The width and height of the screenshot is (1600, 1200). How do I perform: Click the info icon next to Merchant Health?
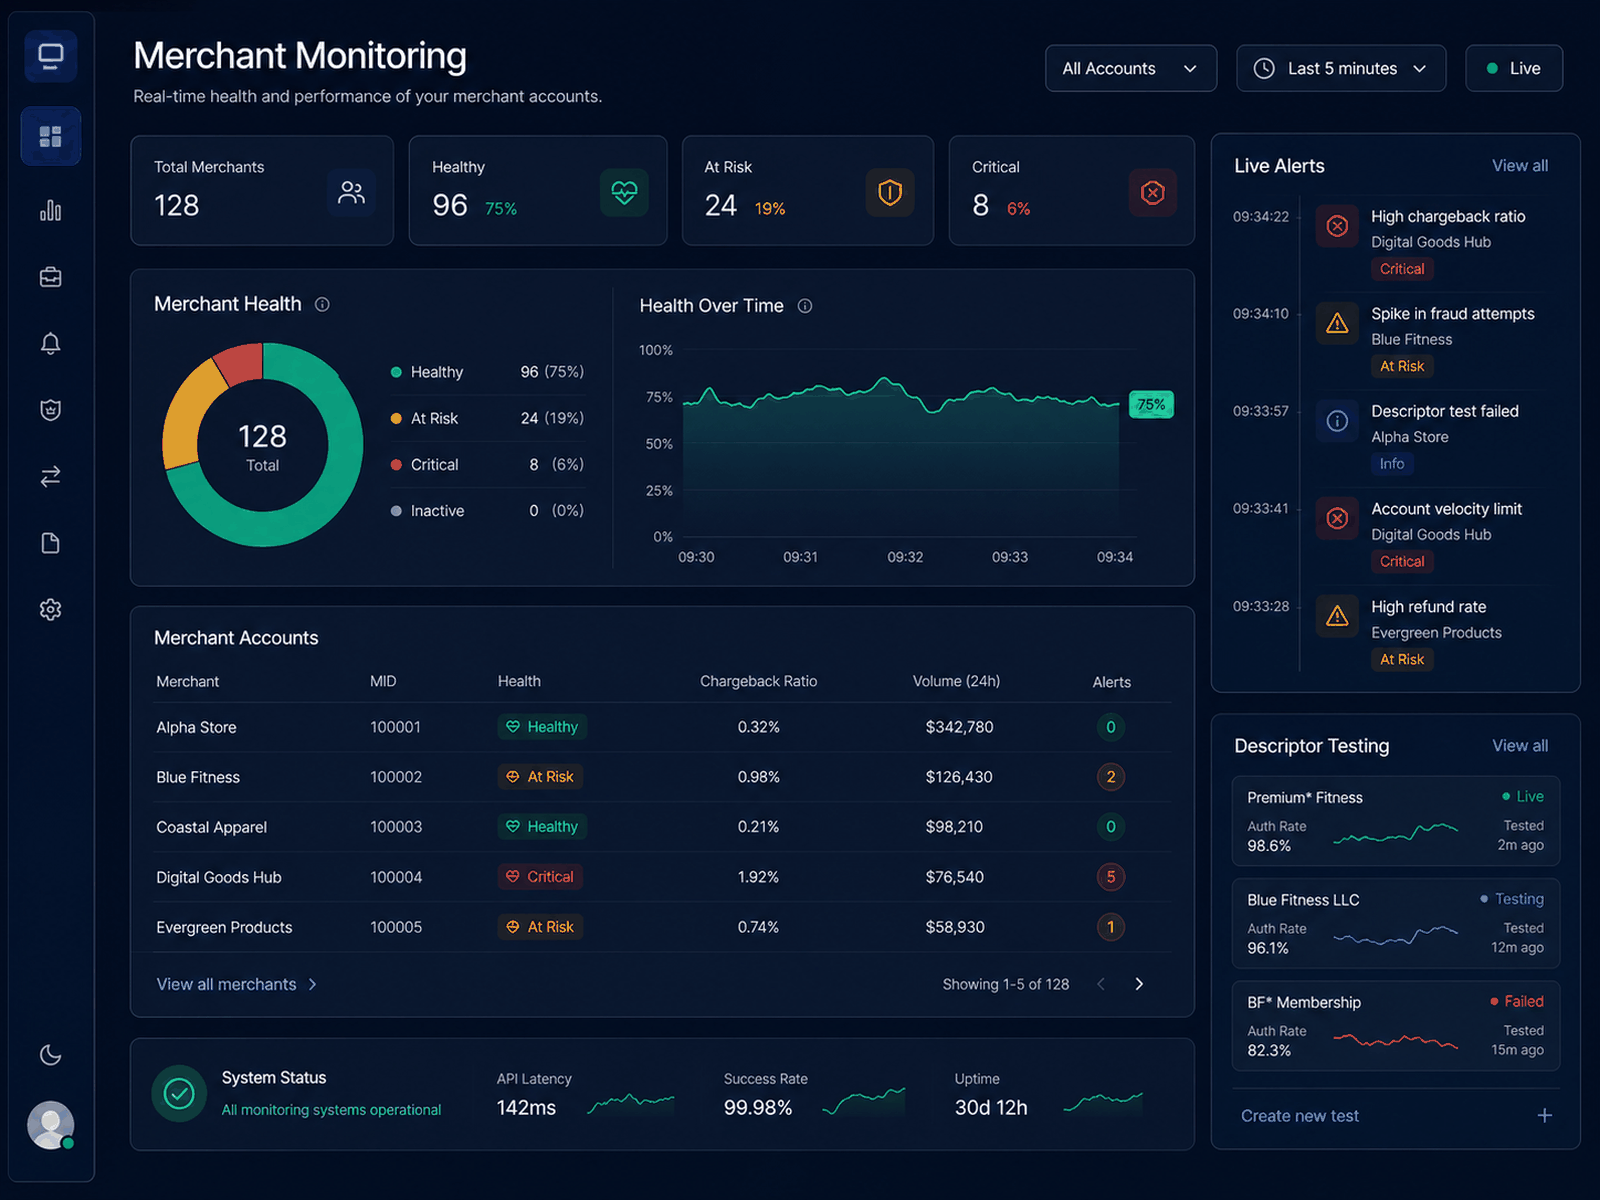click(x=322, y=304)
